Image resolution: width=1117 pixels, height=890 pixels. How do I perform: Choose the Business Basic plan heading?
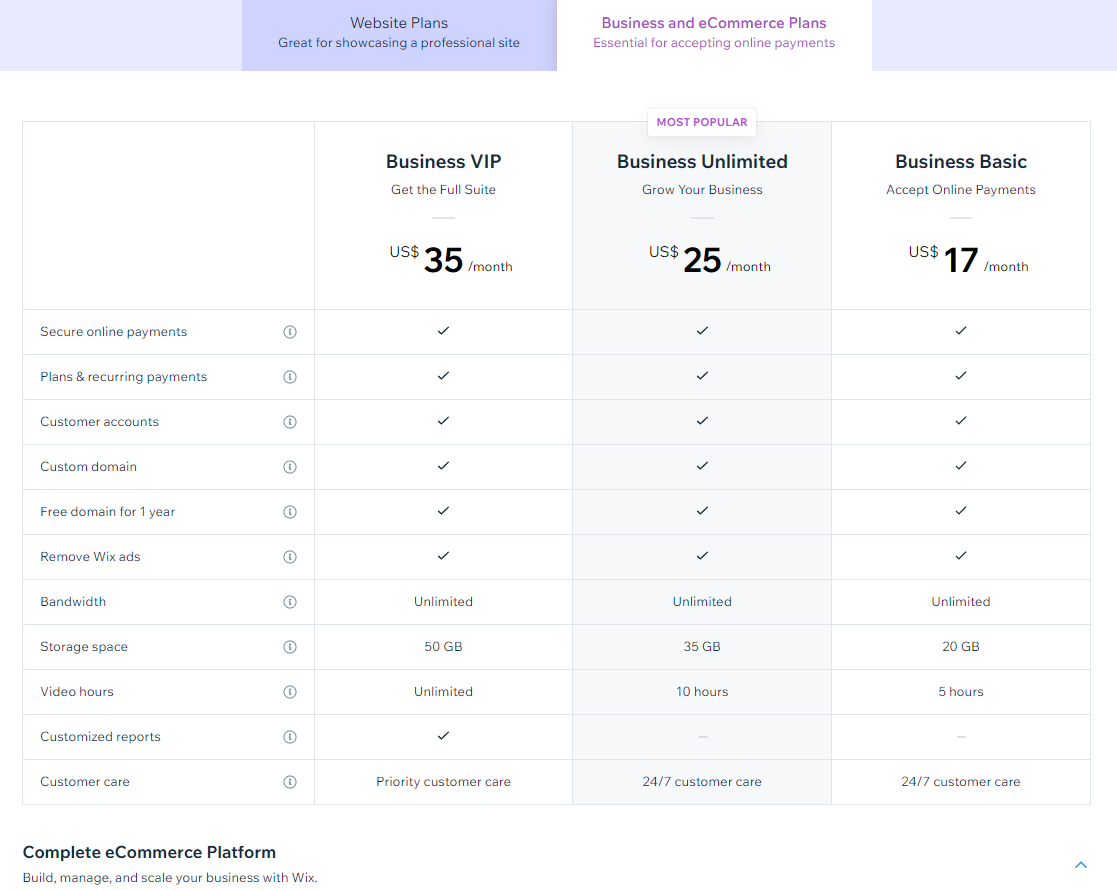(961, 162)
